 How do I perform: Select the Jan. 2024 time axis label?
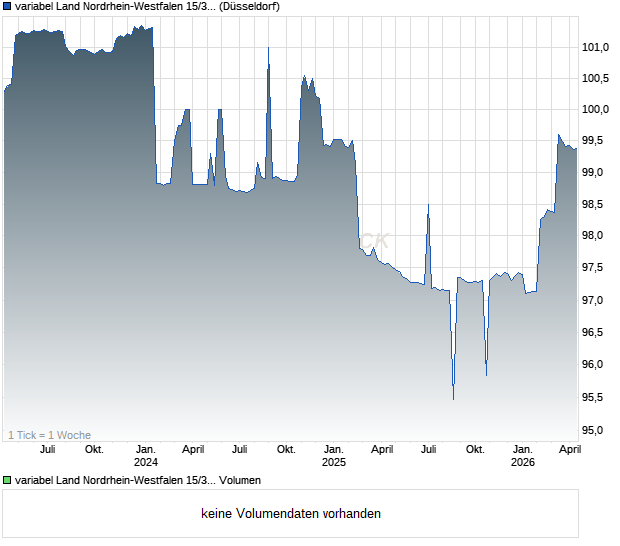(146, 455)
